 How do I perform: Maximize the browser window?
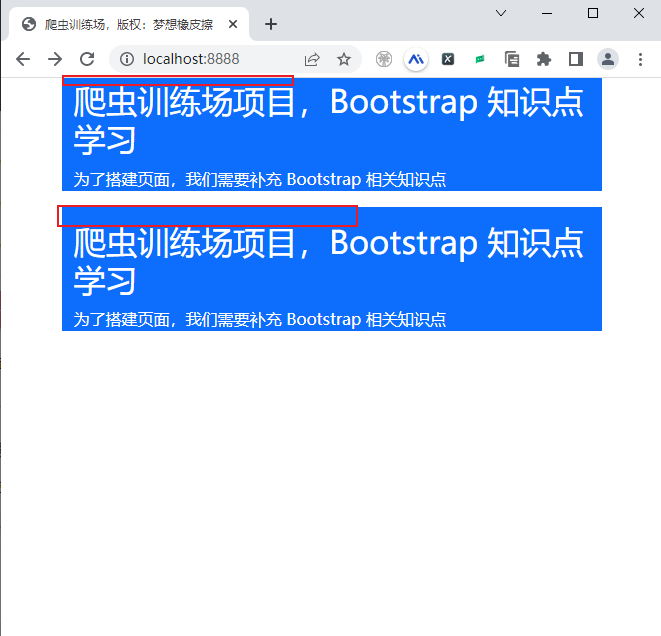click(593, 13)
